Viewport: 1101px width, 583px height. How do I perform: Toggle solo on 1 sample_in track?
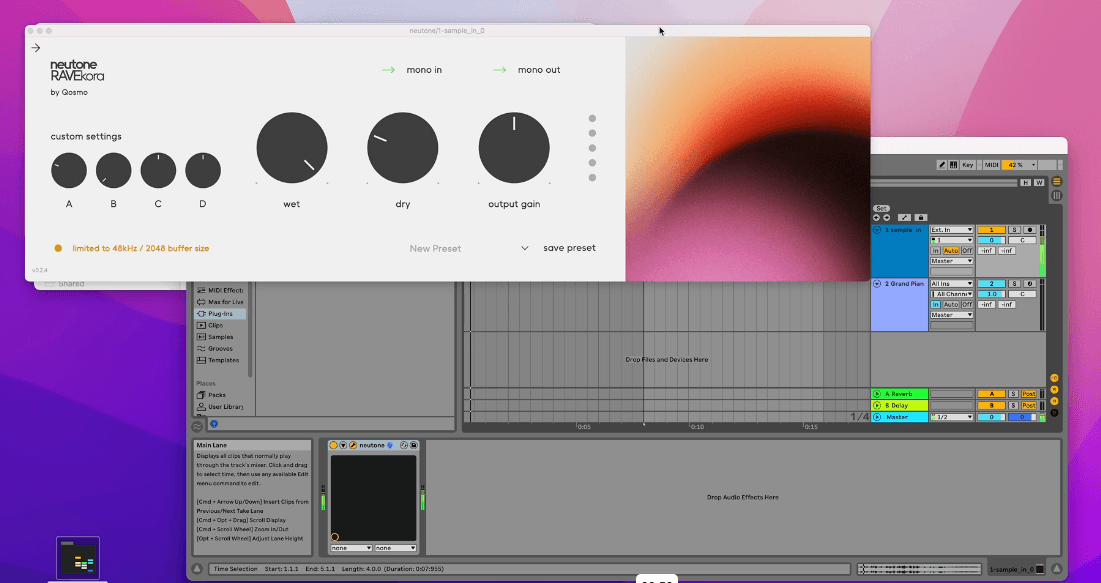pyautogui.click(x=1014, y=230)
